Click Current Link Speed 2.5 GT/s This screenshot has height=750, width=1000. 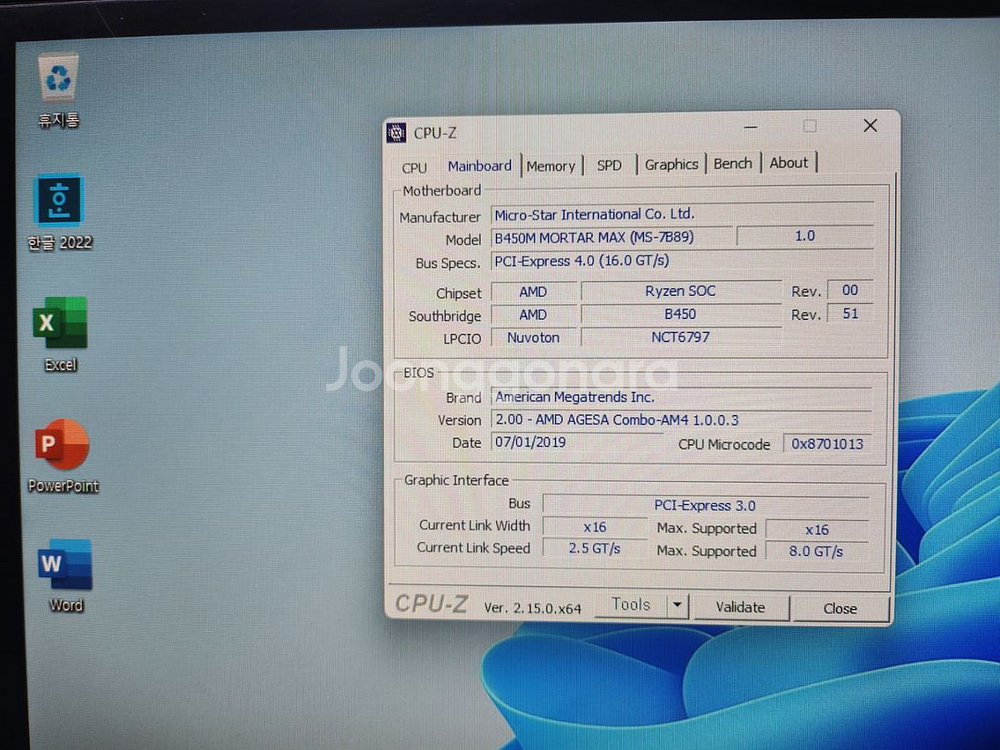click(x=595, y=548)
